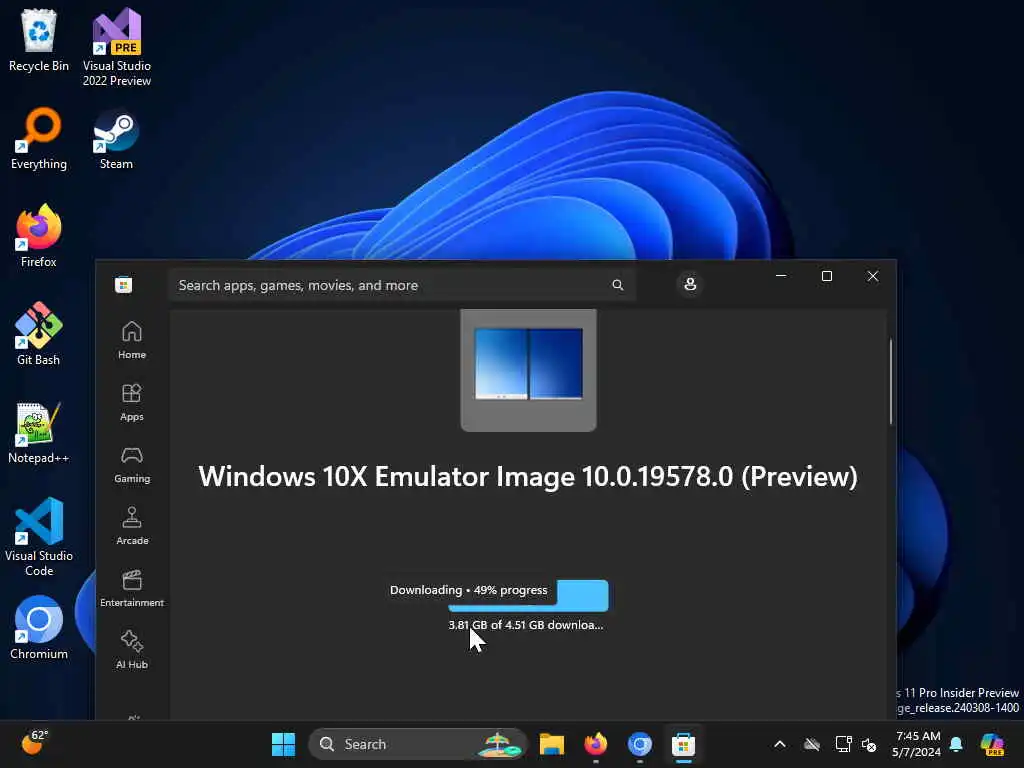Click the Windows 10X Emulator Image title text
This screenshot has height=768, width=1024.
coord(528,476)
